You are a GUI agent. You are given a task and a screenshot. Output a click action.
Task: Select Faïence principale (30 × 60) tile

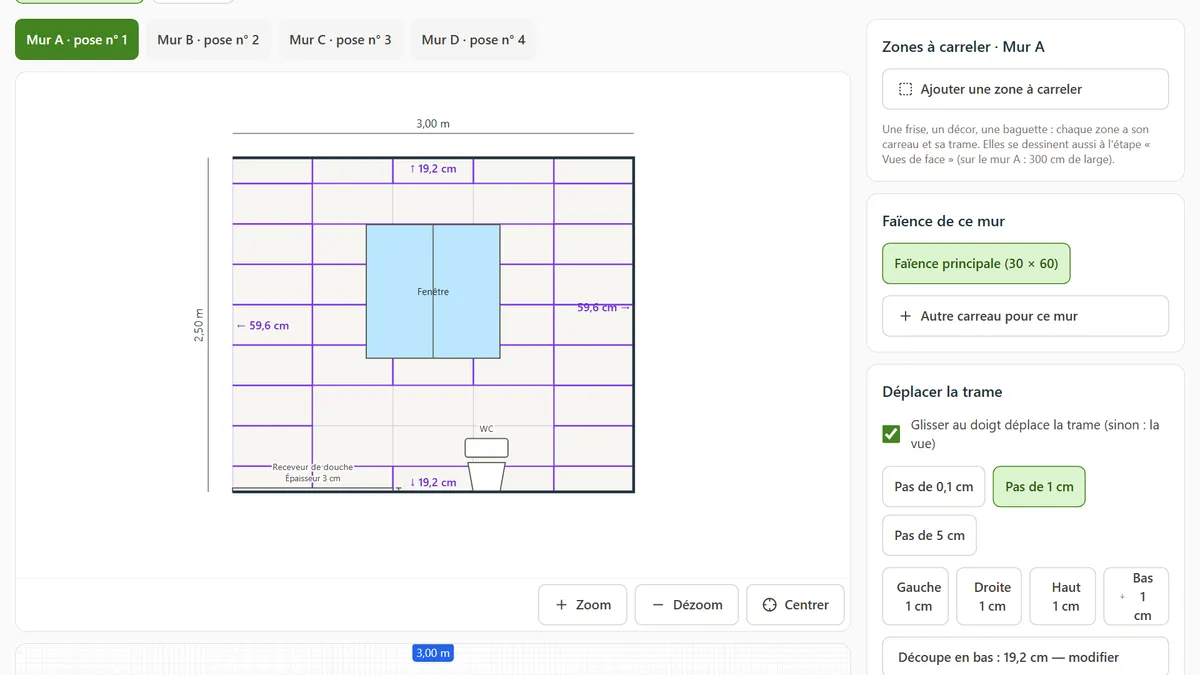coord(976,264)
